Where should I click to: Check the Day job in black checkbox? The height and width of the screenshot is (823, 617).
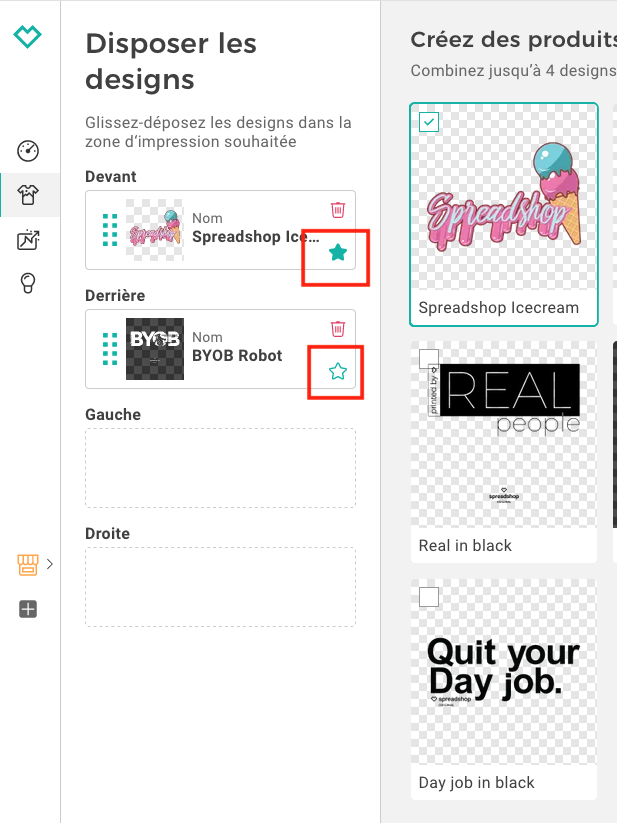pyautogui.click(x=429, y=597)
